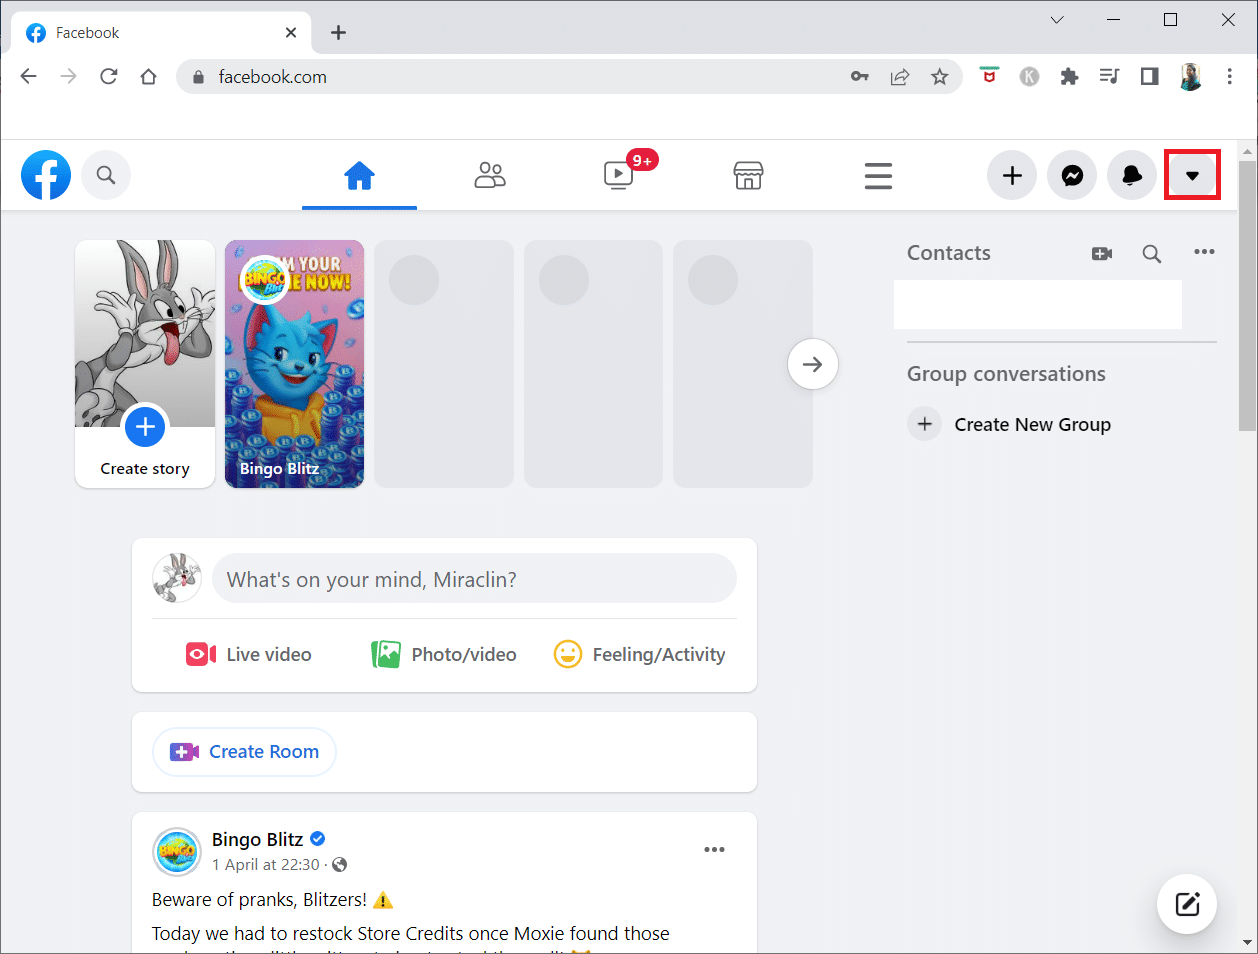The width and height of the screenshot is (1258, 954).
Task: Open a new browser tab
Action: [x=338, y=32]
